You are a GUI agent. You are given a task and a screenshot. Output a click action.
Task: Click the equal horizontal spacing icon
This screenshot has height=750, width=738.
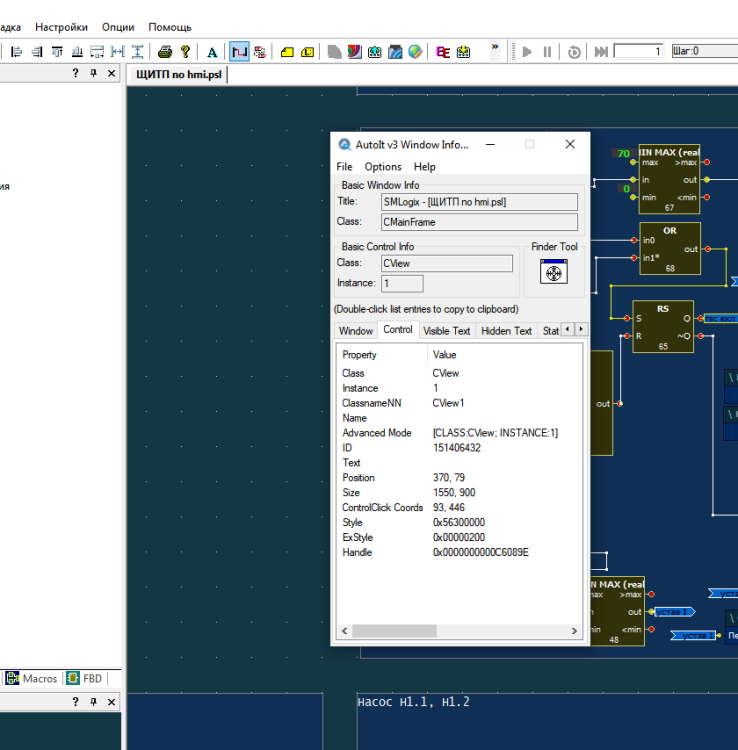(x=117, y=52)
